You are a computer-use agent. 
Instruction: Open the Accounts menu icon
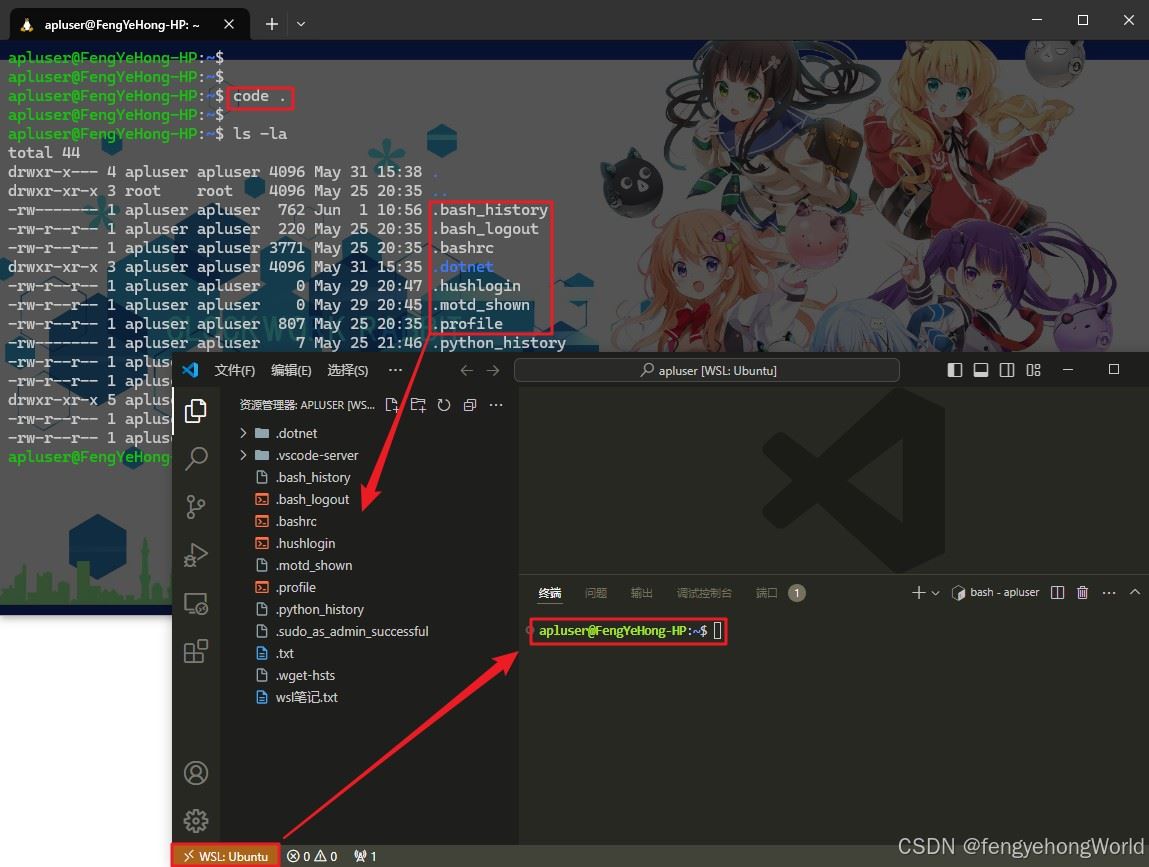(x=196, y=773)
